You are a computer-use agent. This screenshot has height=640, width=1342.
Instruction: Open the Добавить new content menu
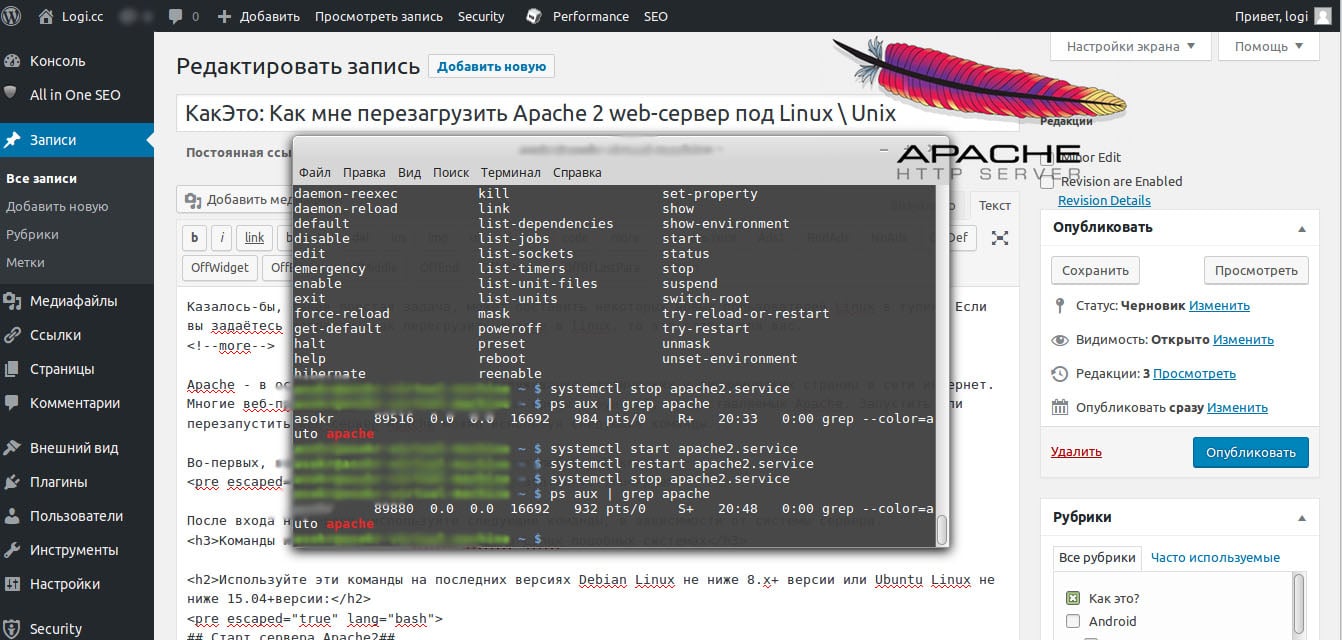tap(258, 16)
